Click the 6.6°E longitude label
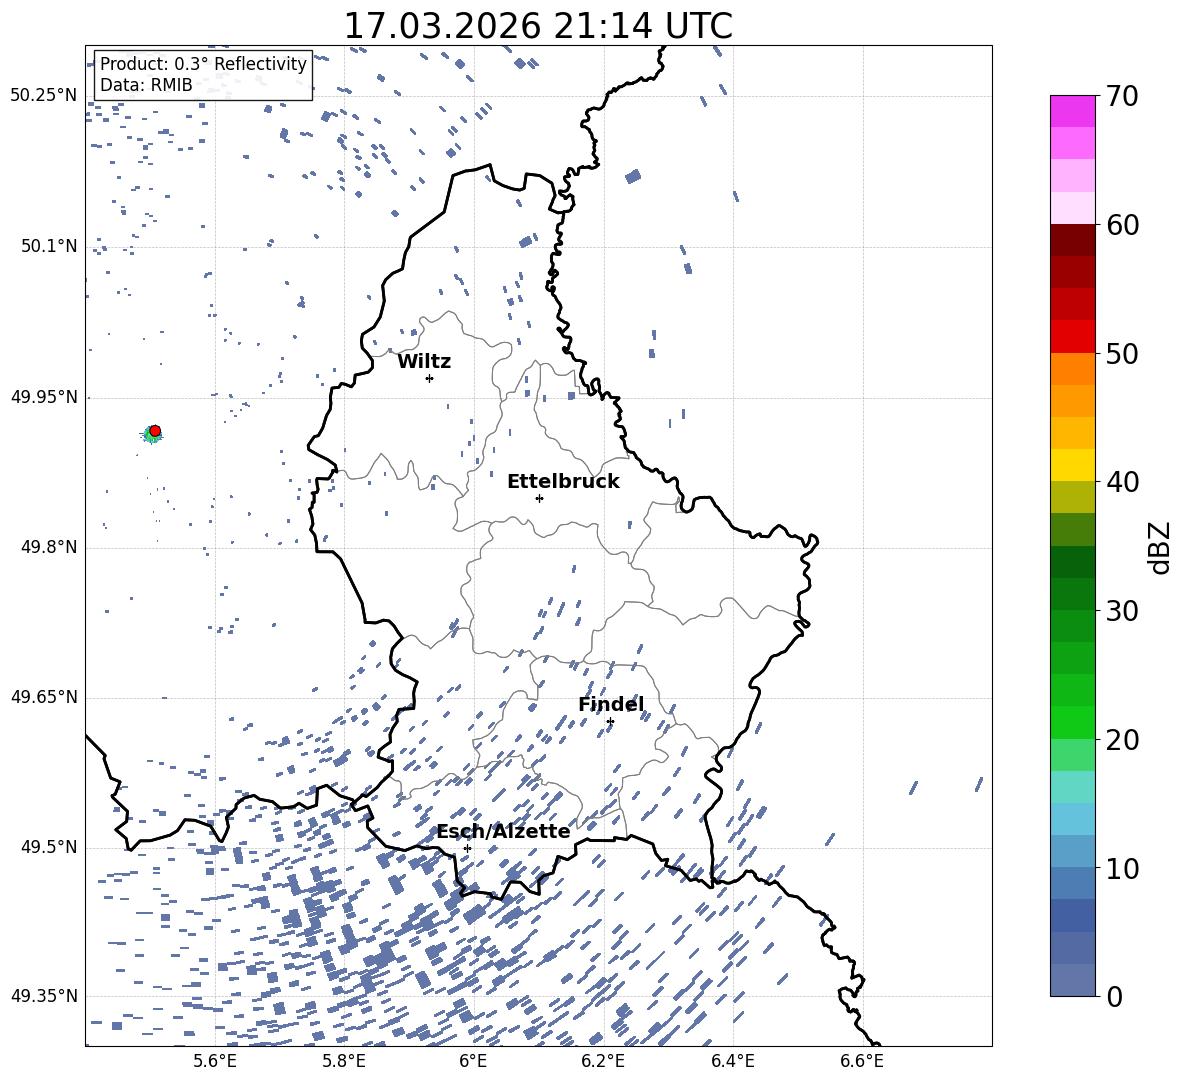1184x1081 pixels. pyautogui.click(x=862, y=1061)
